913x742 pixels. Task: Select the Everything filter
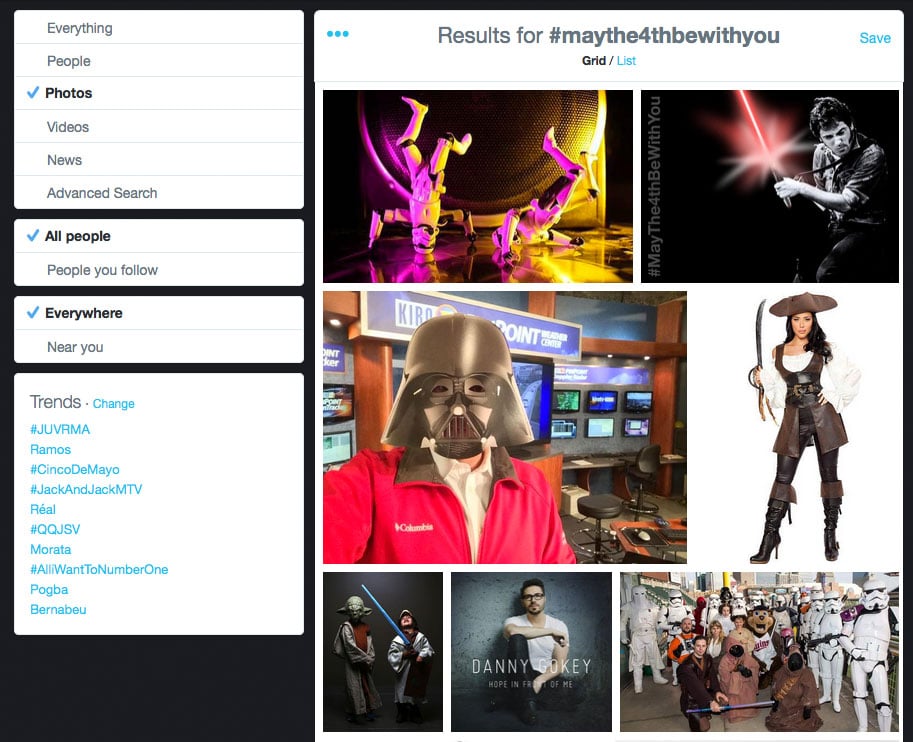point(158,27)
